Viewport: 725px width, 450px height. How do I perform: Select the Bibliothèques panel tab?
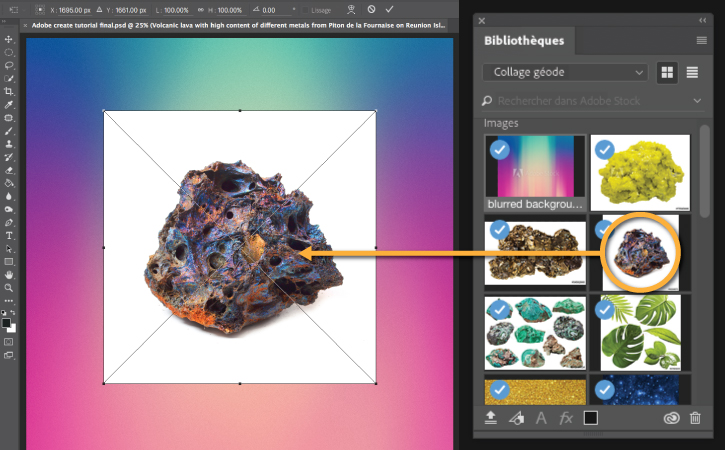[524, 41]
